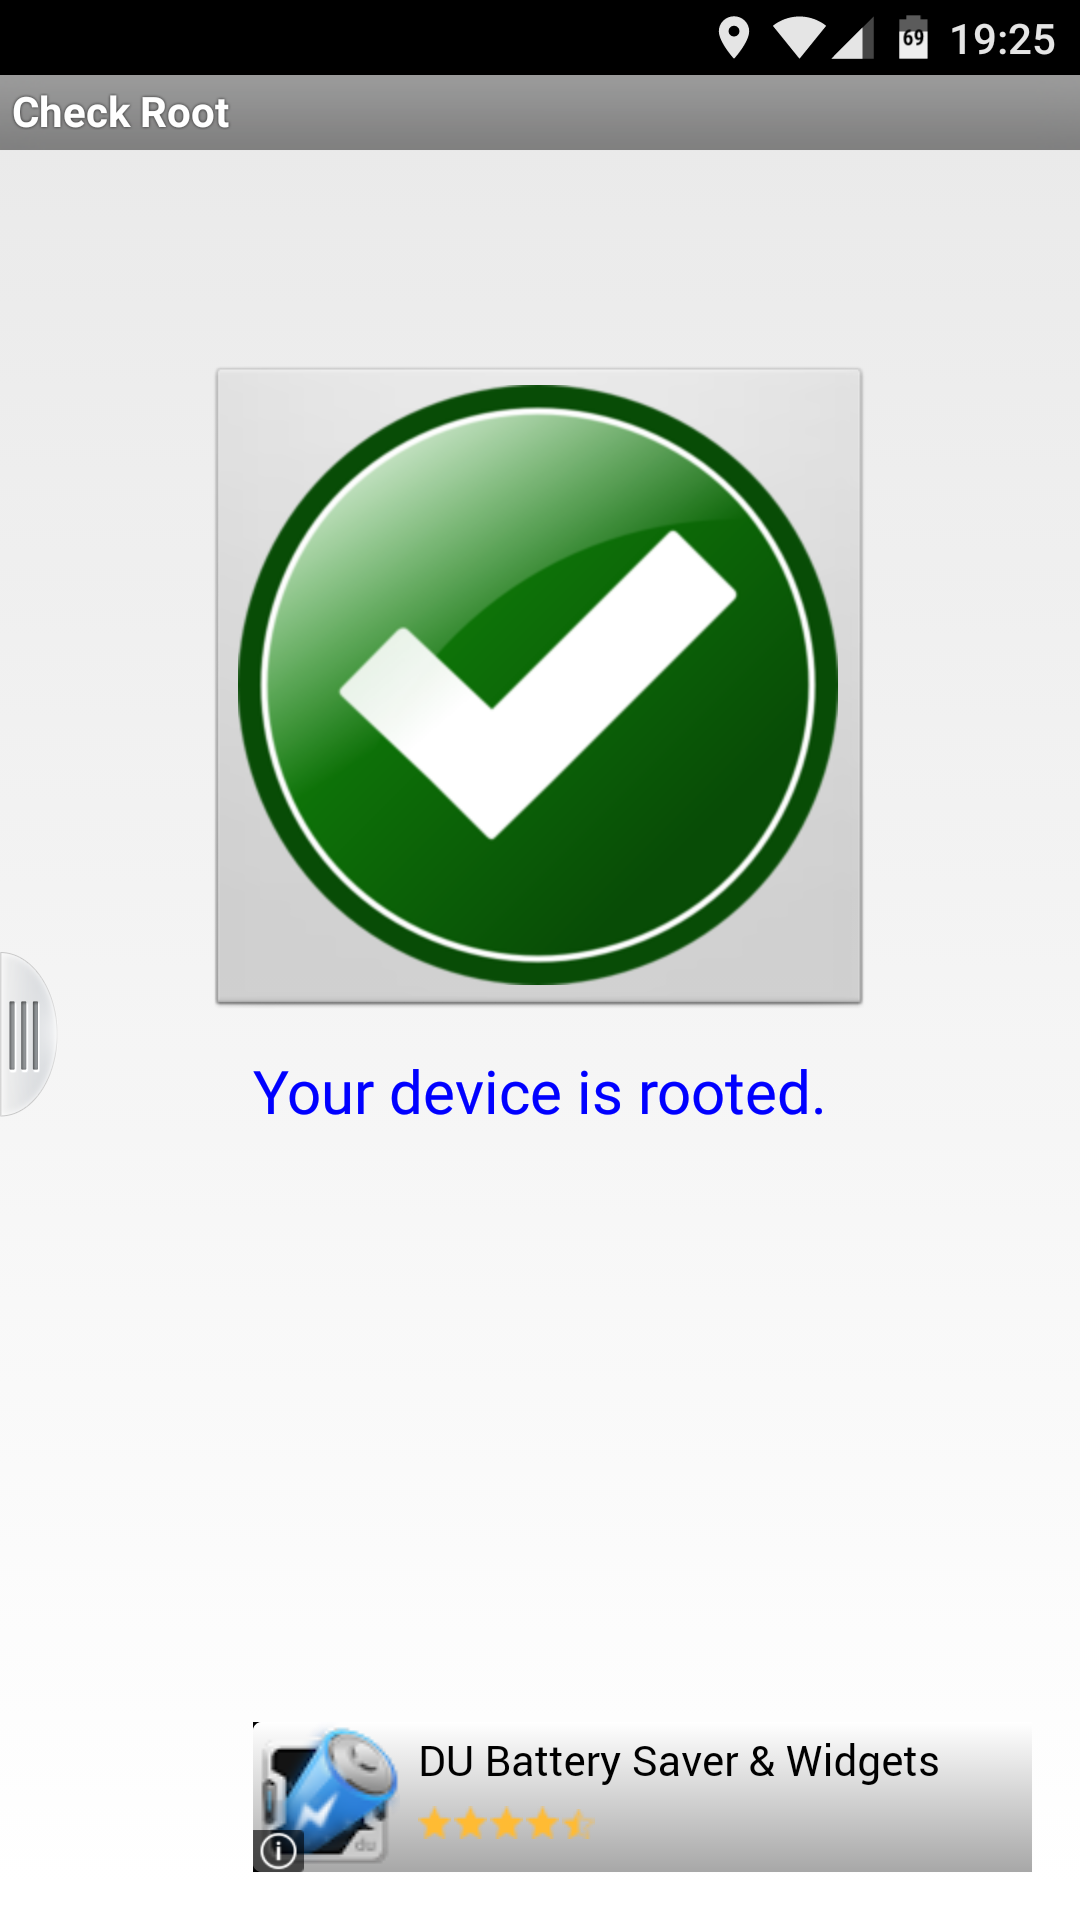The image size is (1080, 1920).
Task: Click the Check Root title
Action: point(121,113)
